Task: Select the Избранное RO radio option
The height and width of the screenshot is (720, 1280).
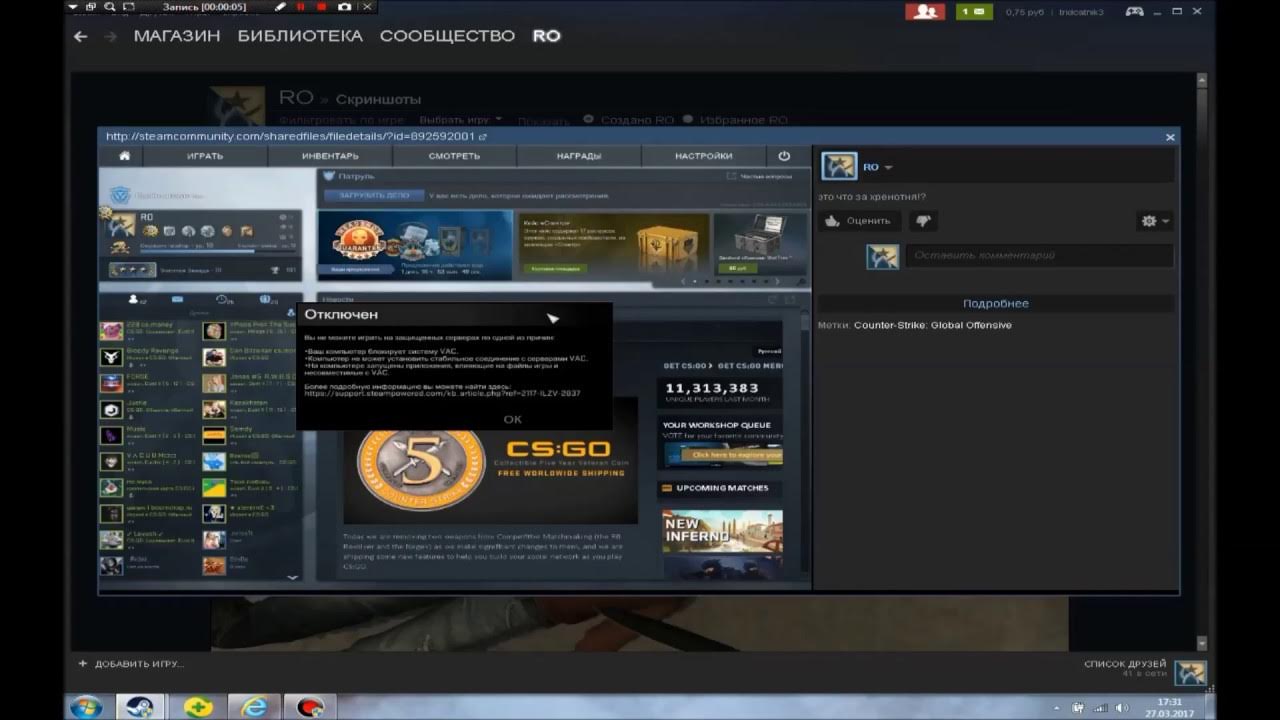Action: click(735, 120)
